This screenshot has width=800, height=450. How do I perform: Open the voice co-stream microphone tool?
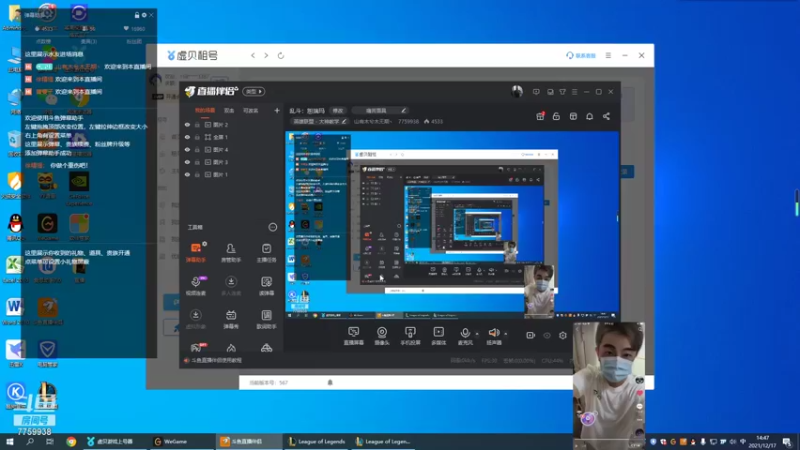pyautogui.click(x=196, y=286)
